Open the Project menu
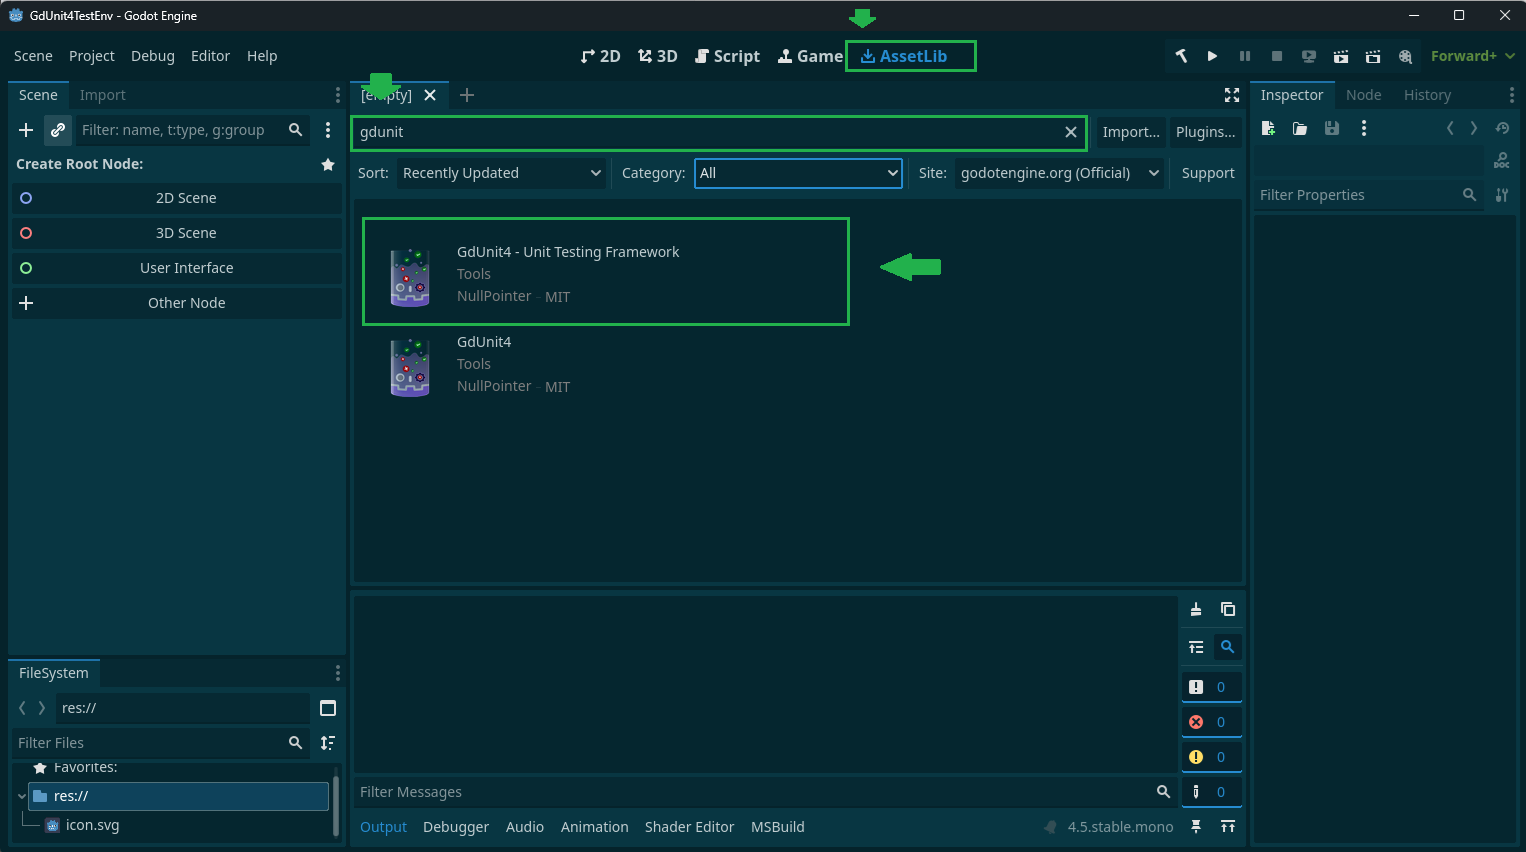Screen dimensions: 1526x852 click(91, 56)
